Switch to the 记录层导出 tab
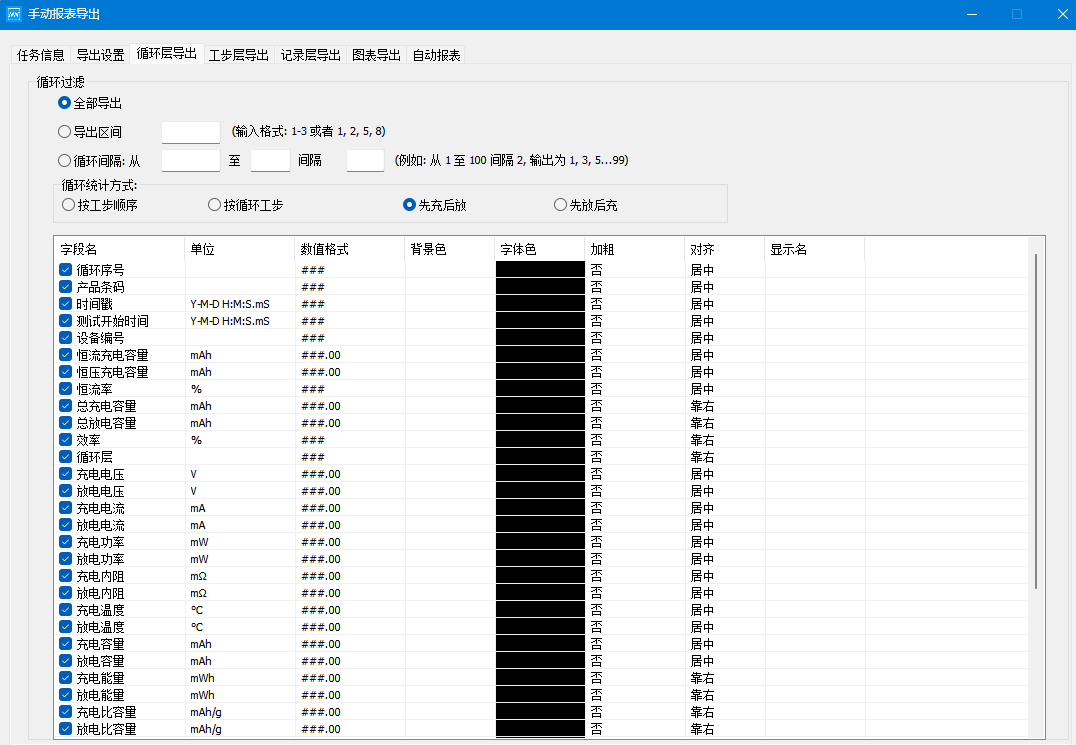1076x745 pixels. click(x=311, y=55)
